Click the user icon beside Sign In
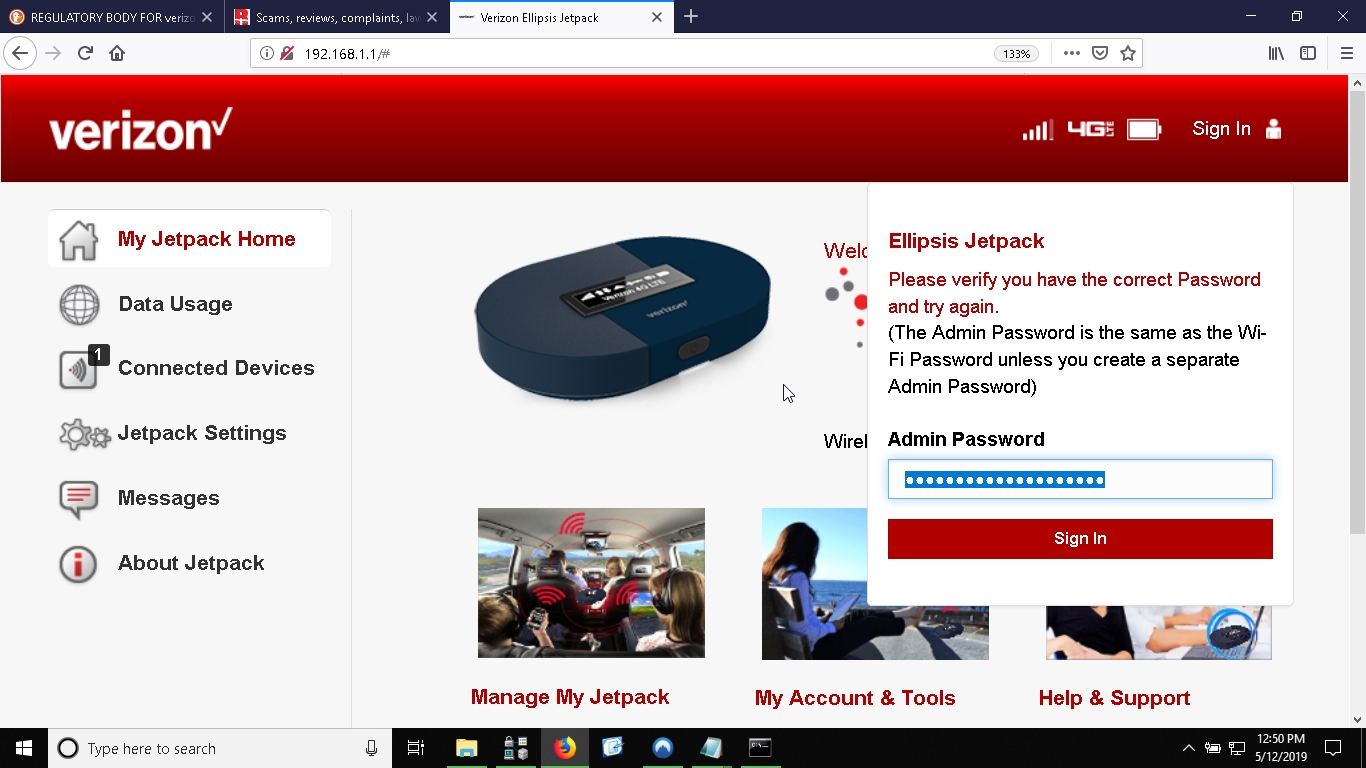 tap(1273, 129)
